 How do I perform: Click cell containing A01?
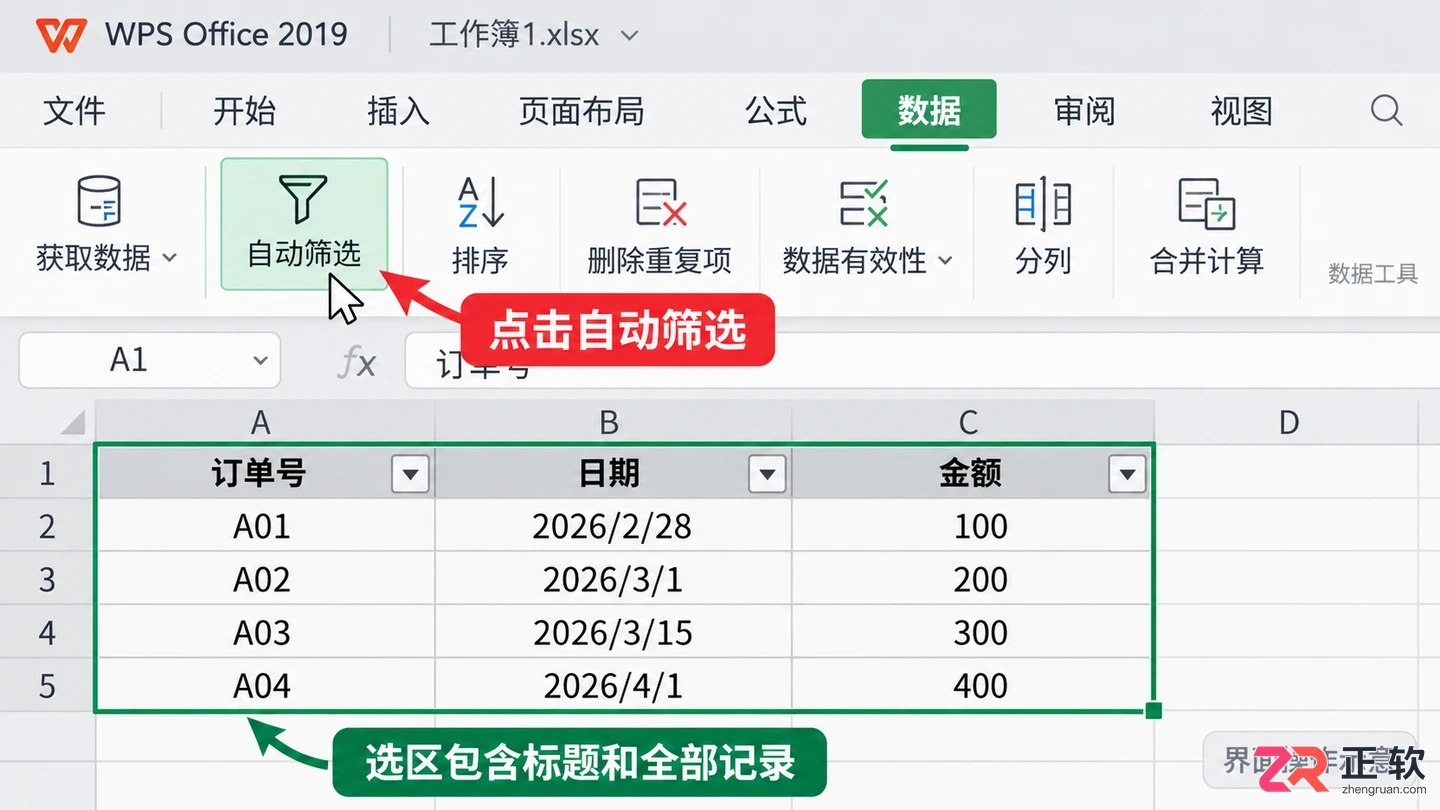tap(265, 526)
